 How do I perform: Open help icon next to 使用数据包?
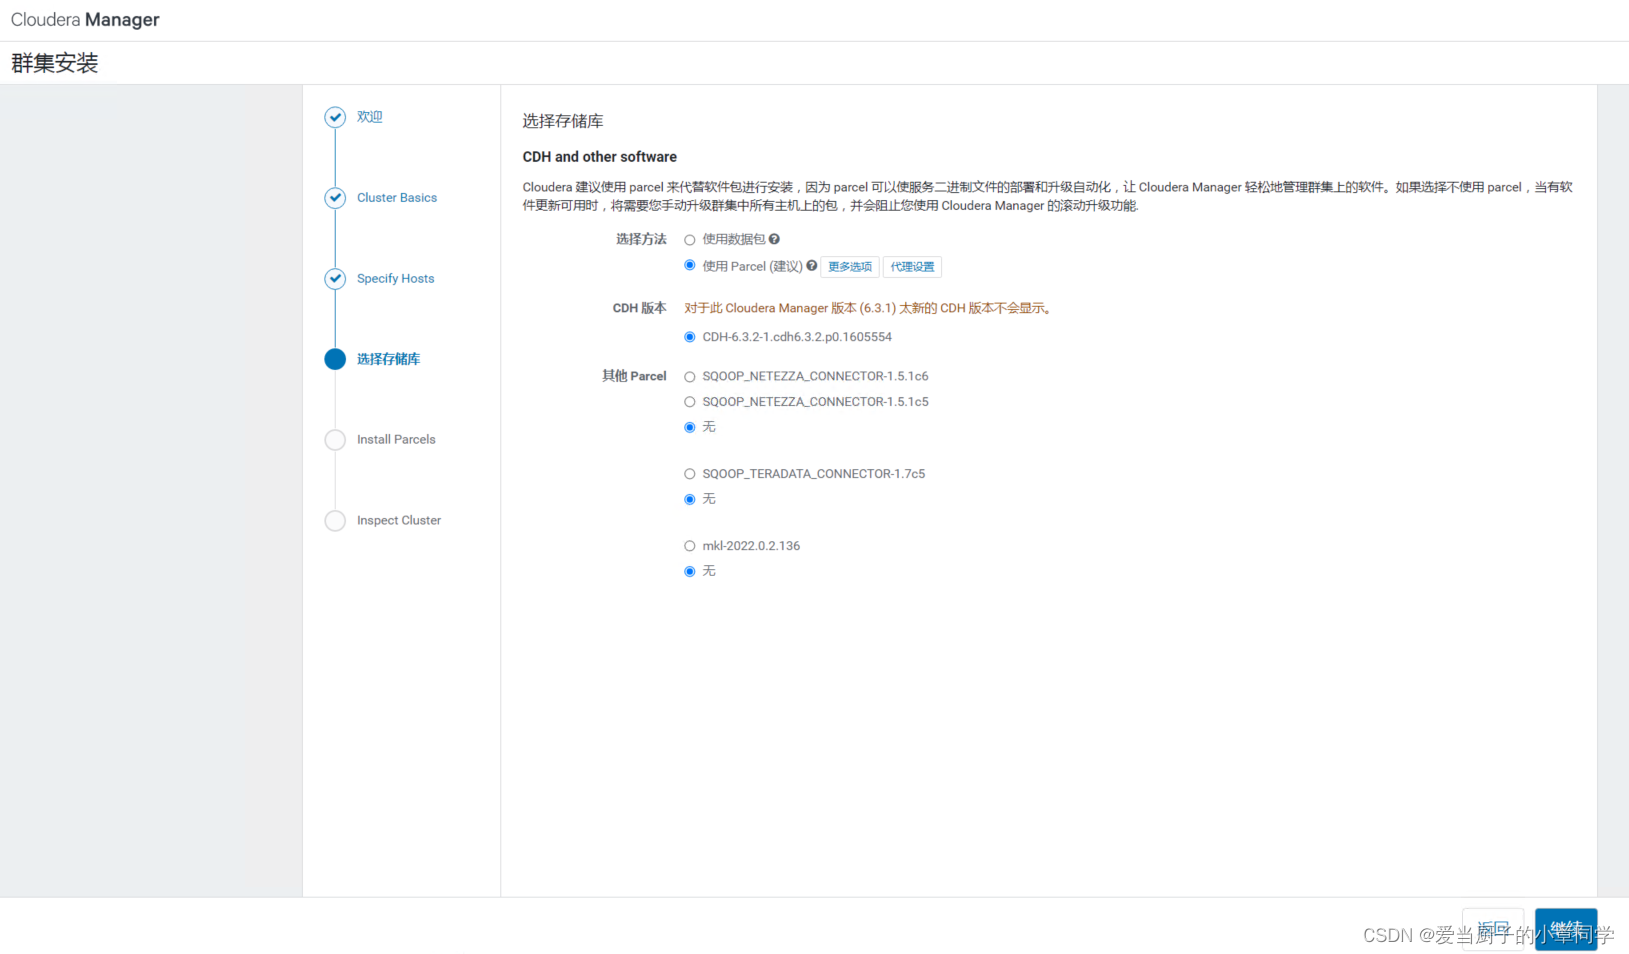(774, 239)
